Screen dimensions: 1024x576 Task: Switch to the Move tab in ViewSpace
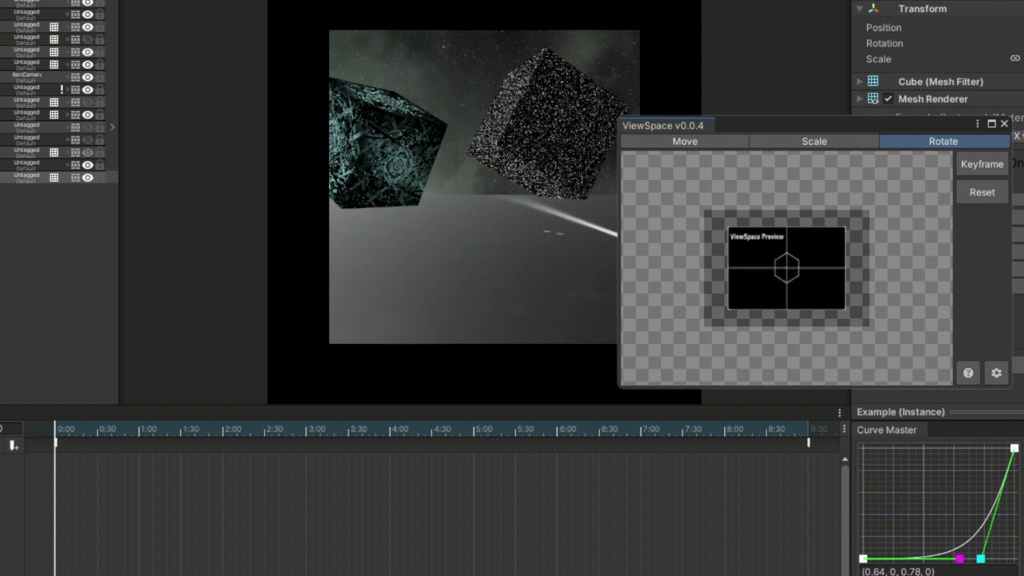coord(684,141)
